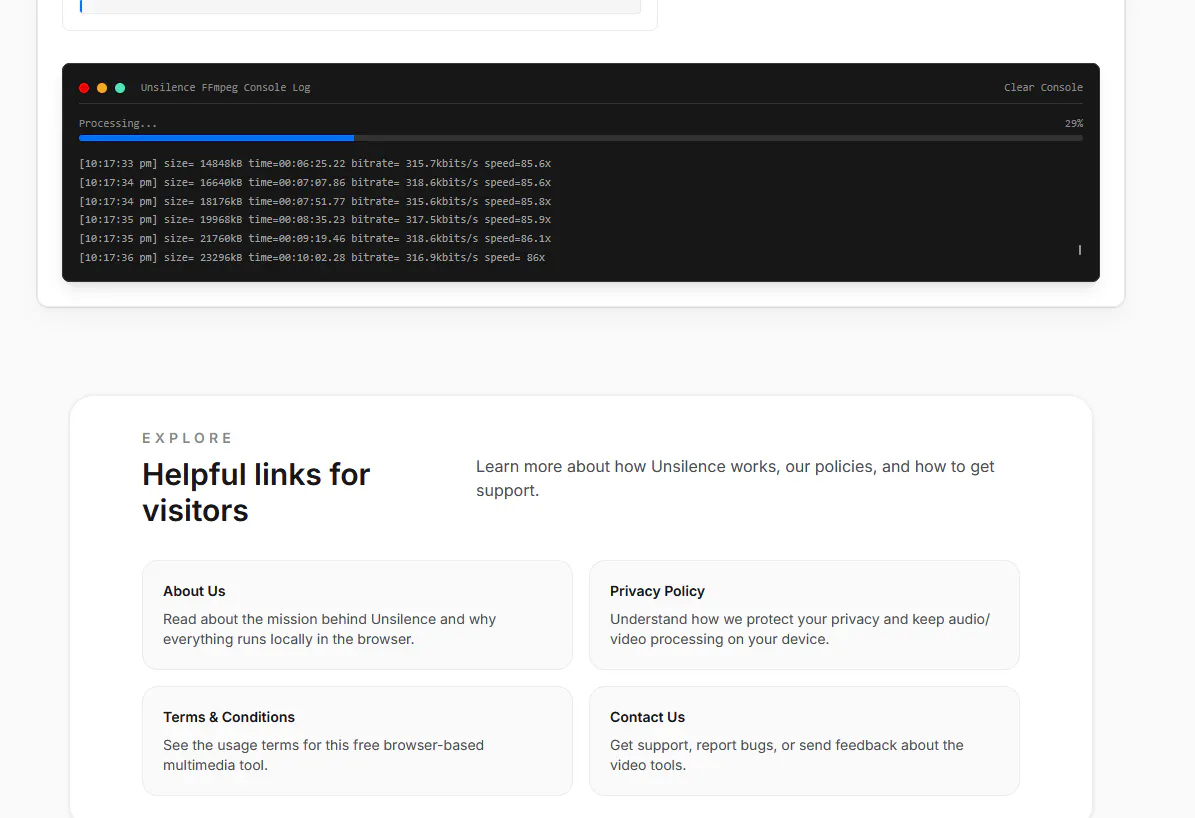This screenshot has height=818, width=1195.
Task: Open the Terms & Conditions card
Action: click(x=357, y=741)
